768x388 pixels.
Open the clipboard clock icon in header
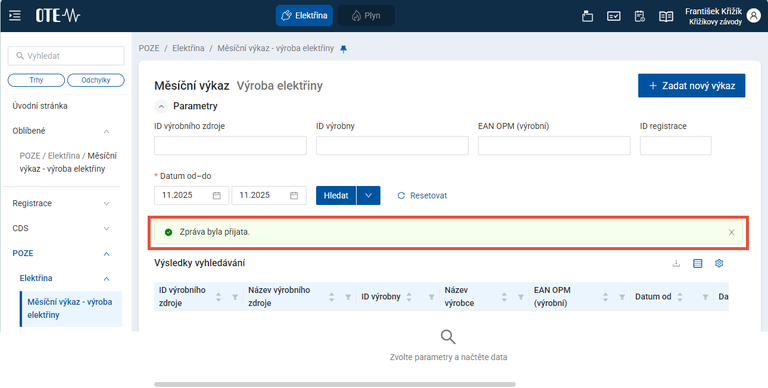tap(639, 16)
